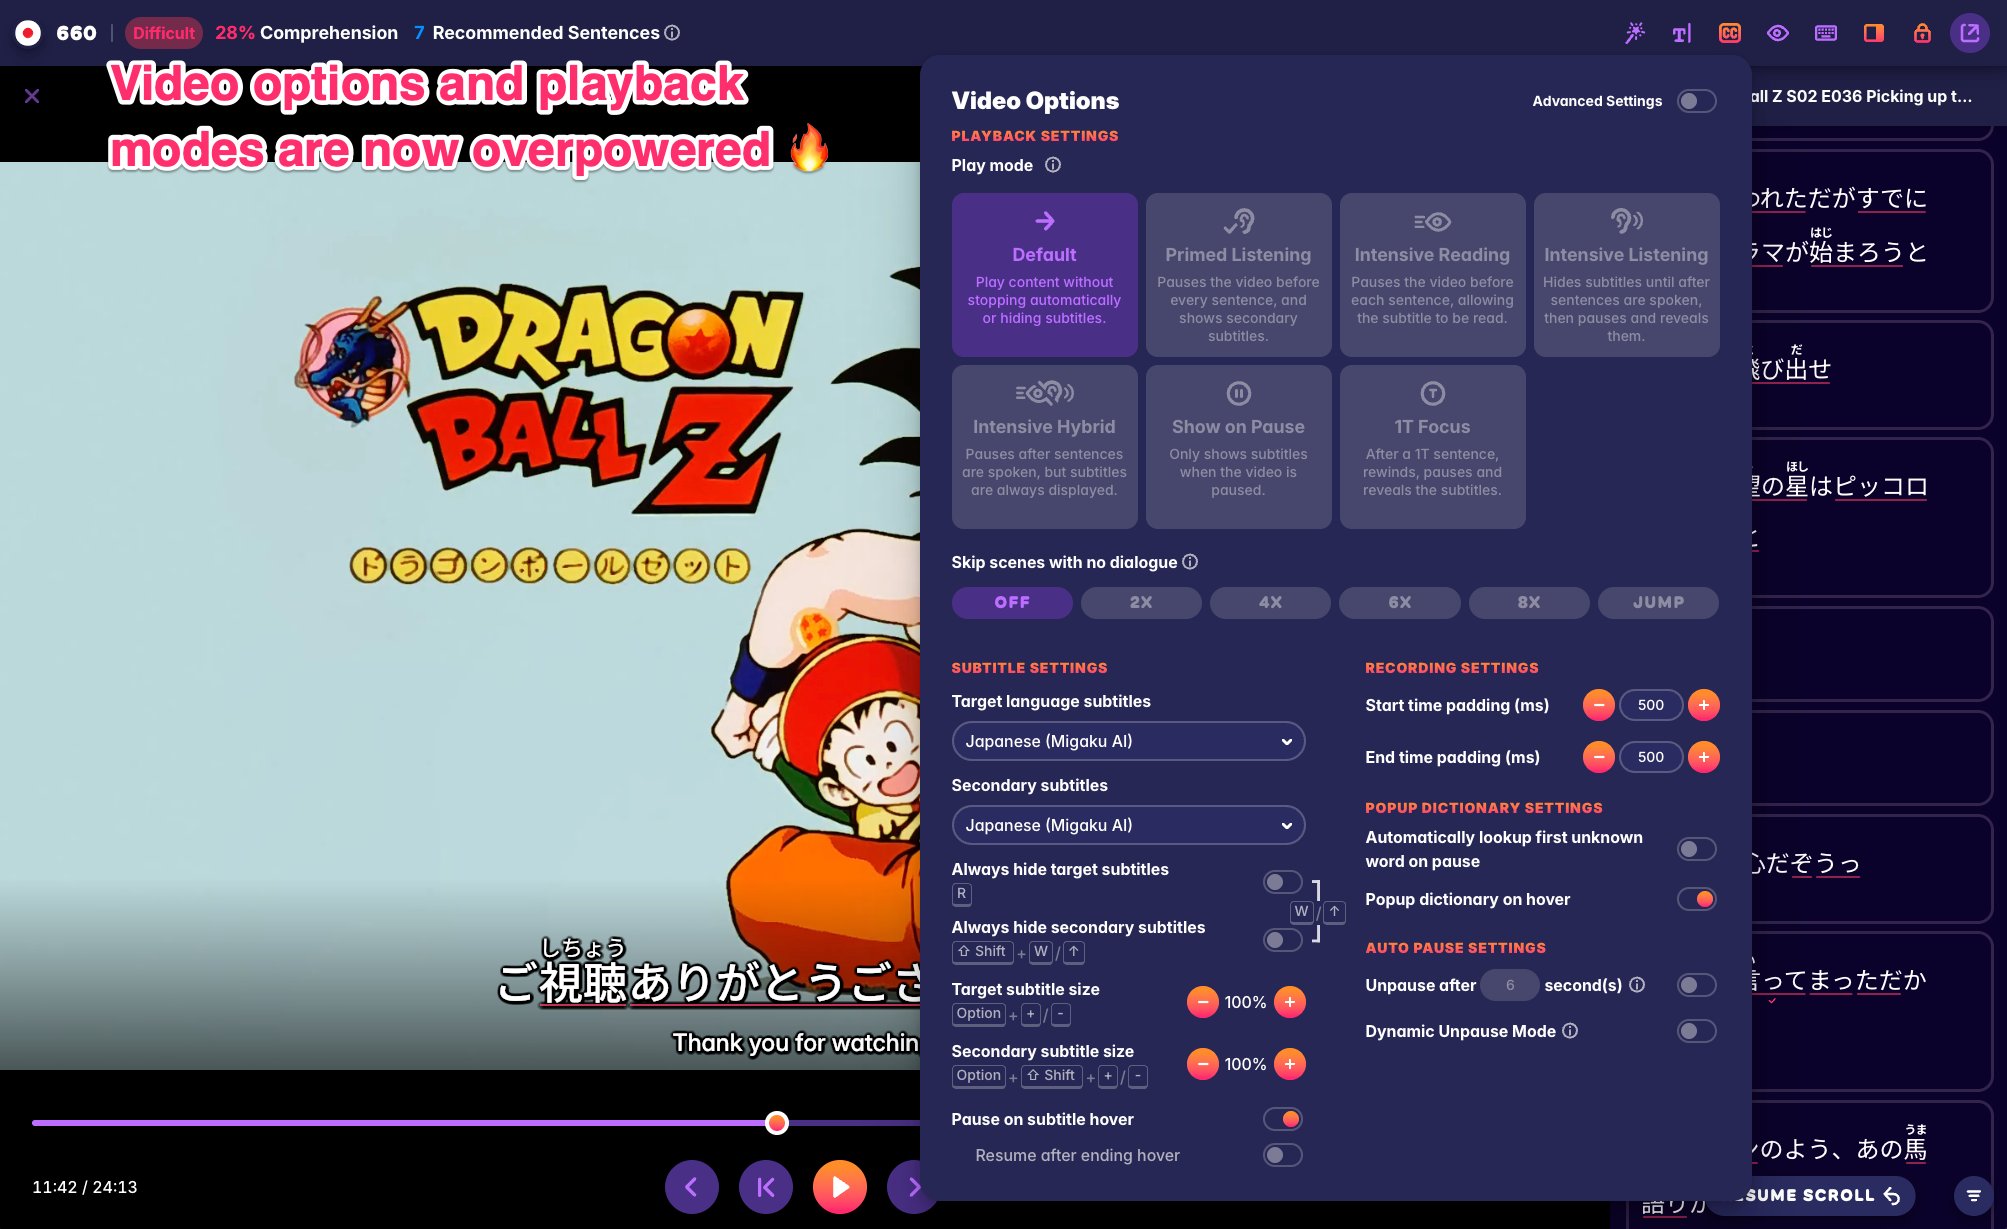Enable Resume after ending hover
Viewport: 2007px width, 1229px height.
click(1283, 1155)
